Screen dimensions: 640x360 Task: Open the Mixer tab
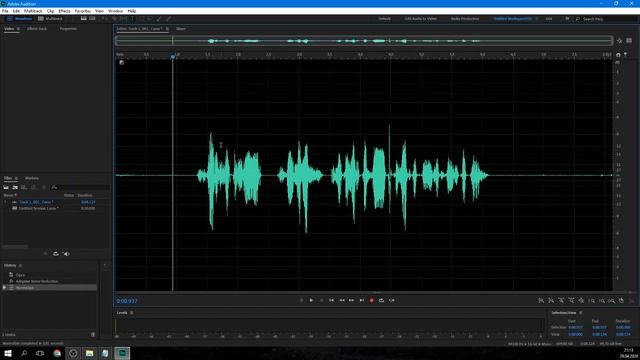181,29
